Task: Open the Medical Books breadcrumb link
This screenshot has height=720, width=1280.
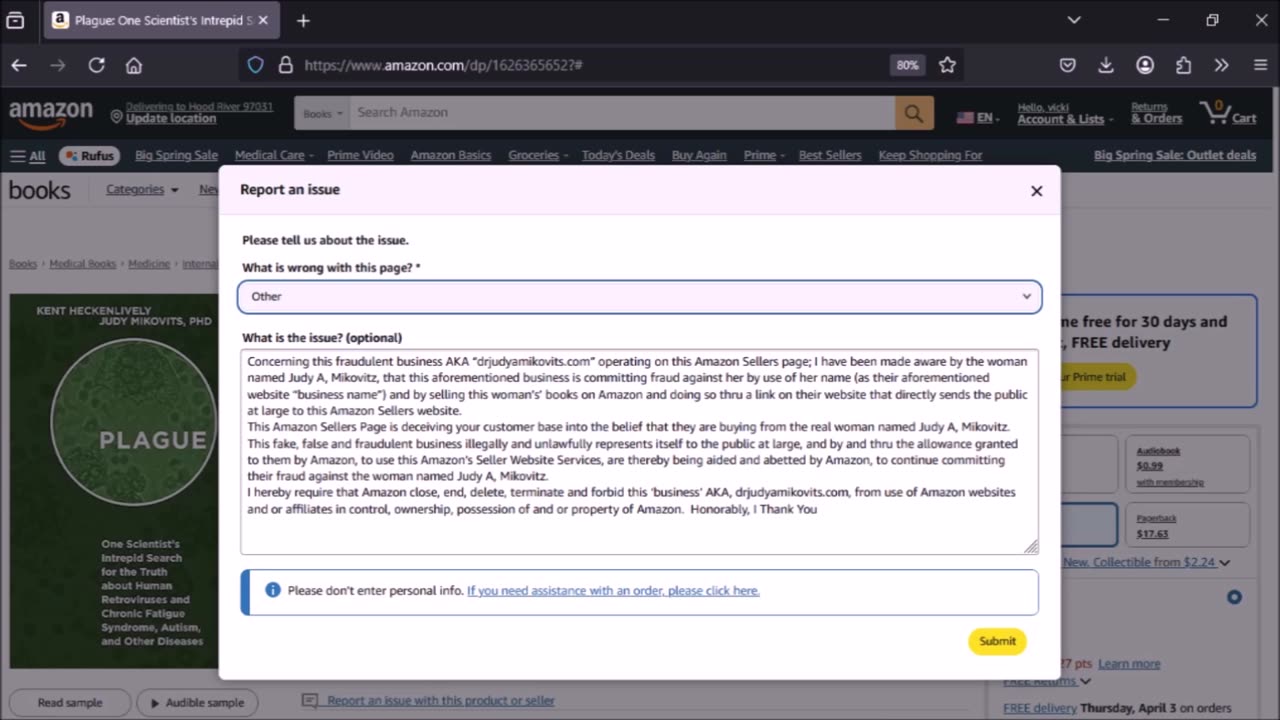Action: pyautogui.click(x=83, y=264)
